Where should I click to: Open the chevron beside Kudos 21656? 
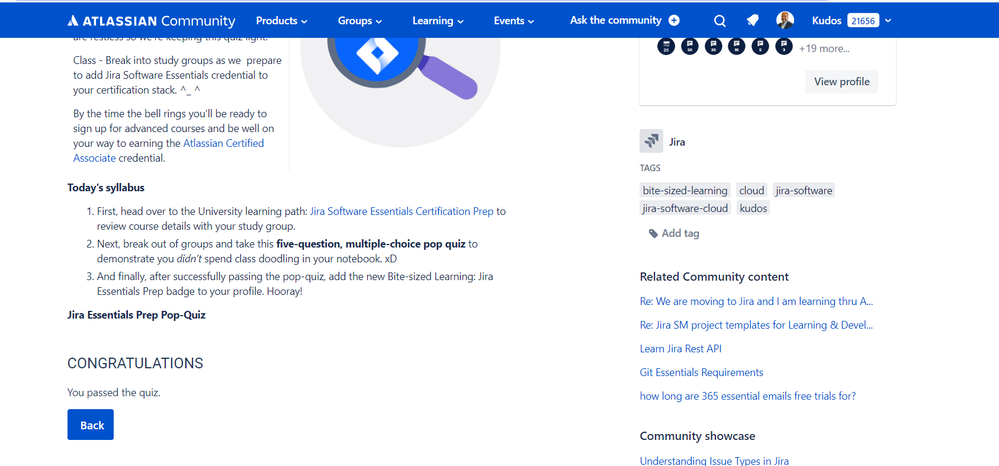click(888, 20)
